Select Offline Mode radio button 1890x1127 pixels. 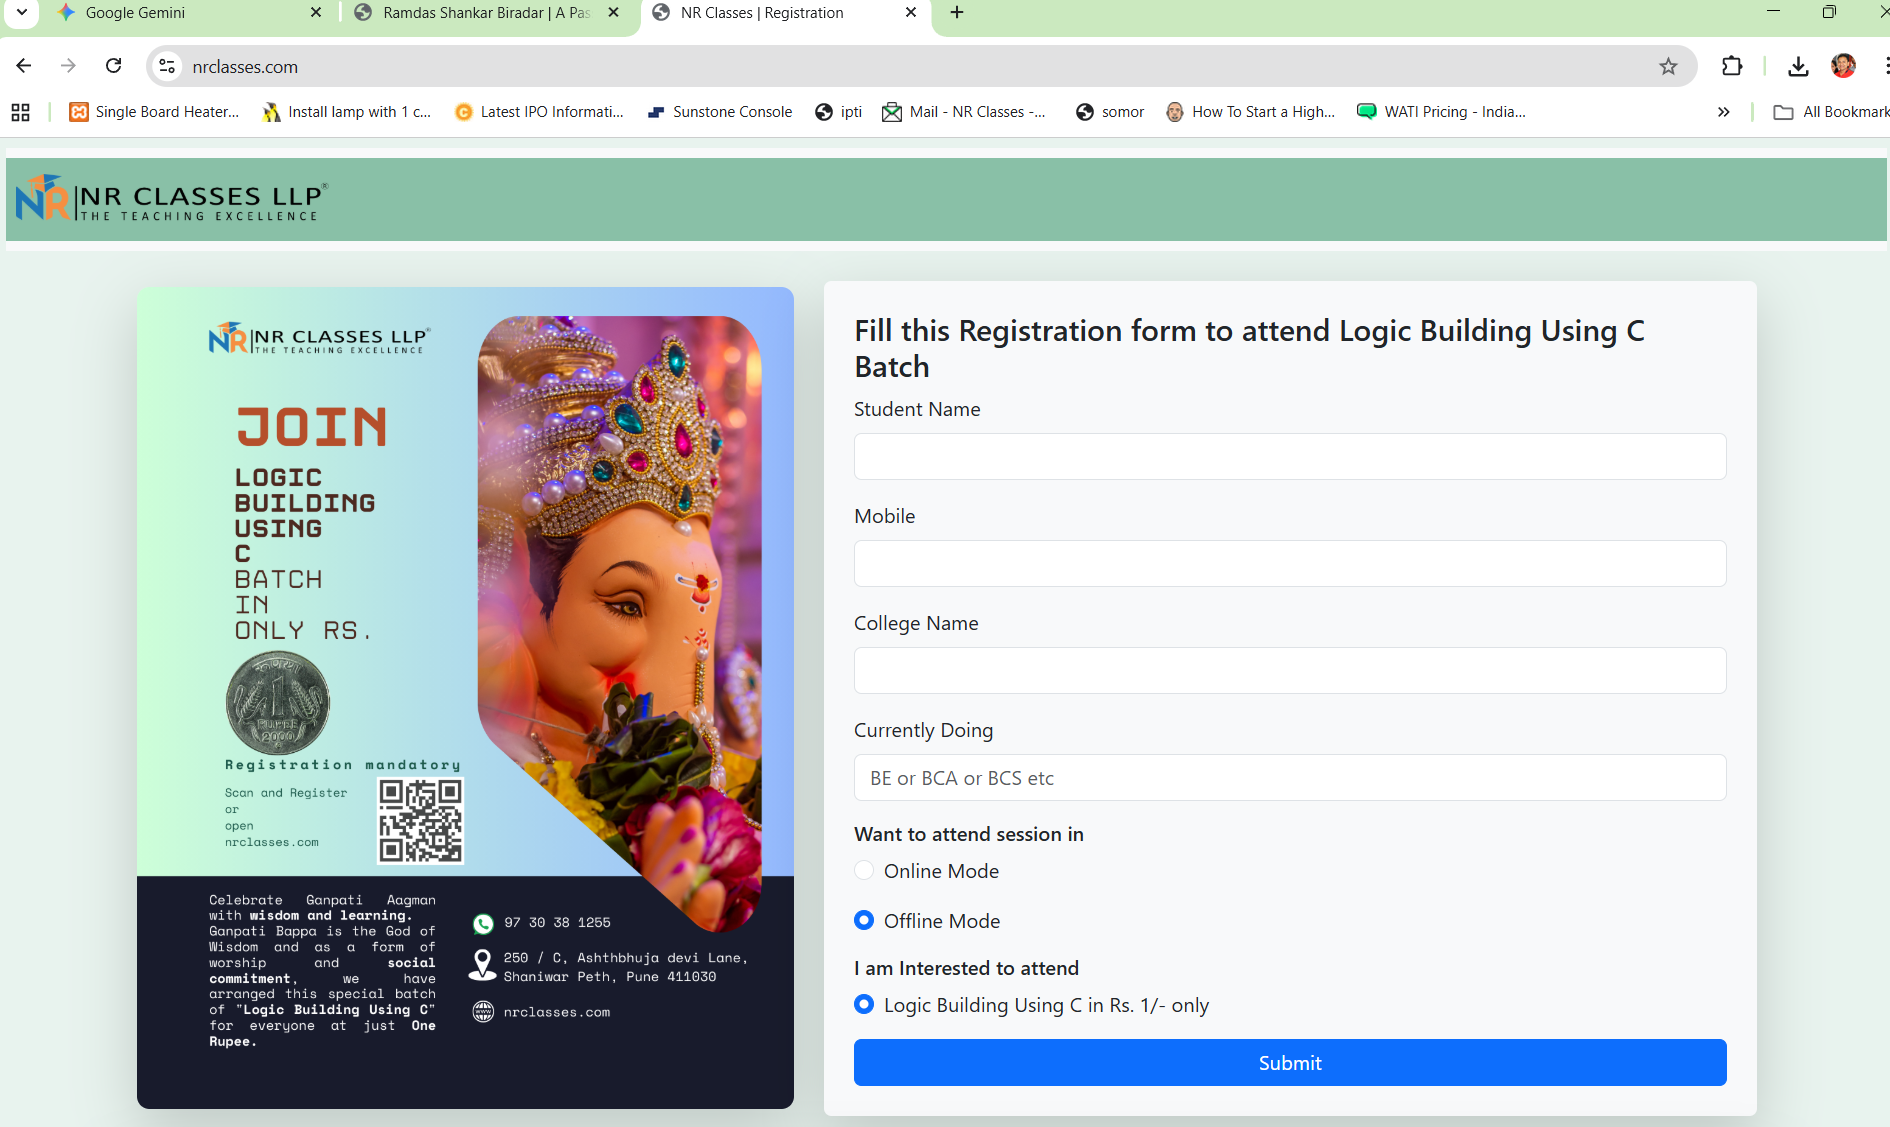click(864, 921)
